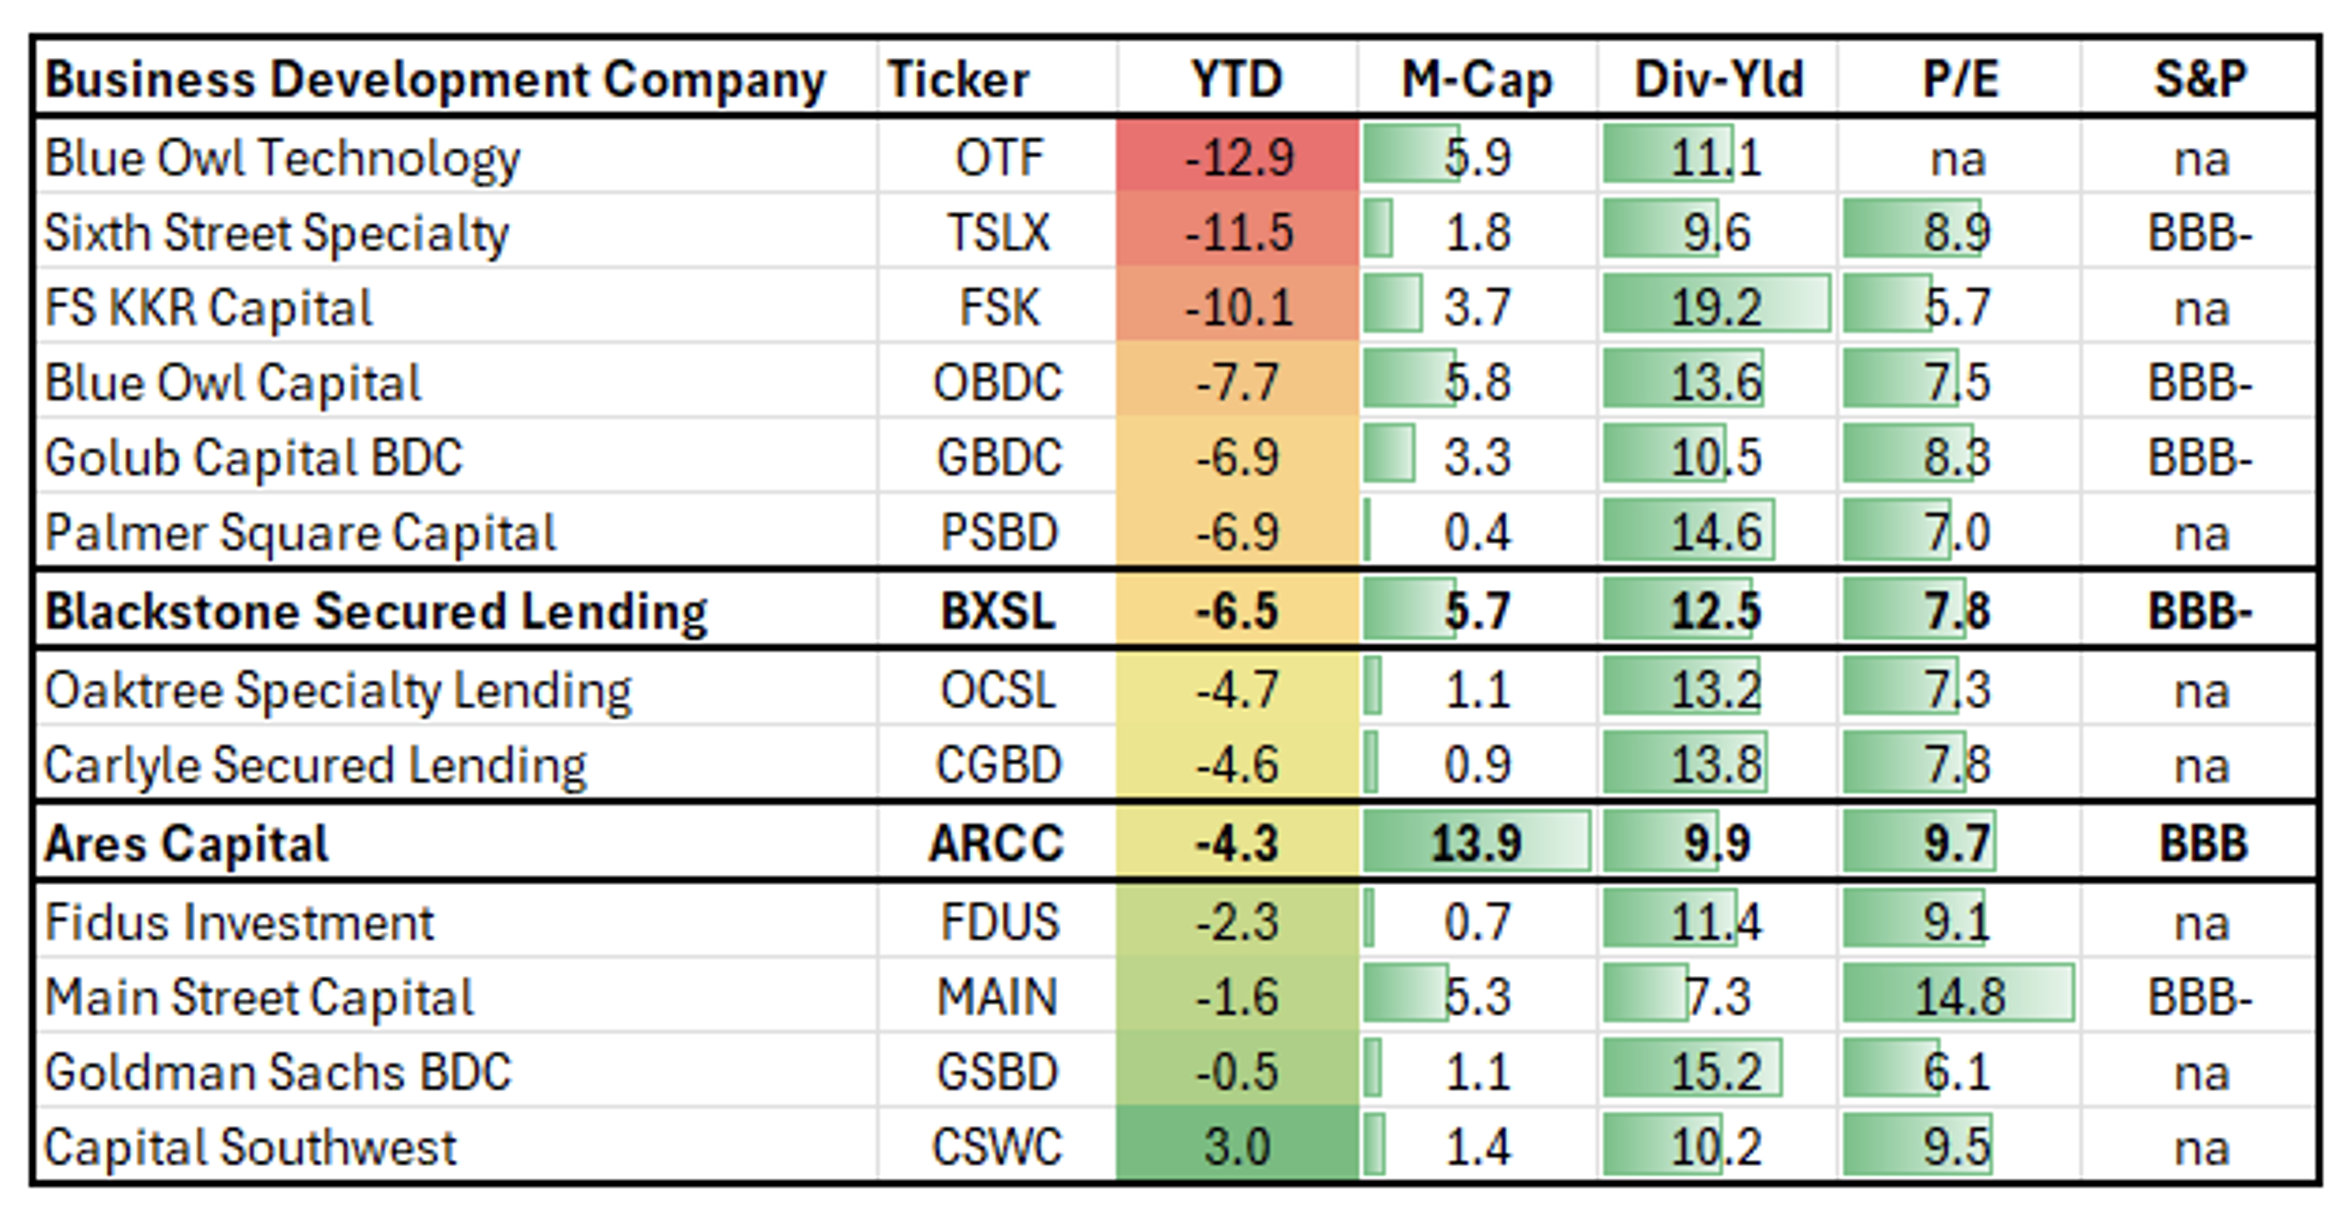
Task: Select the red -12.9 YTD cell
Action: [x=1238, y=158]
